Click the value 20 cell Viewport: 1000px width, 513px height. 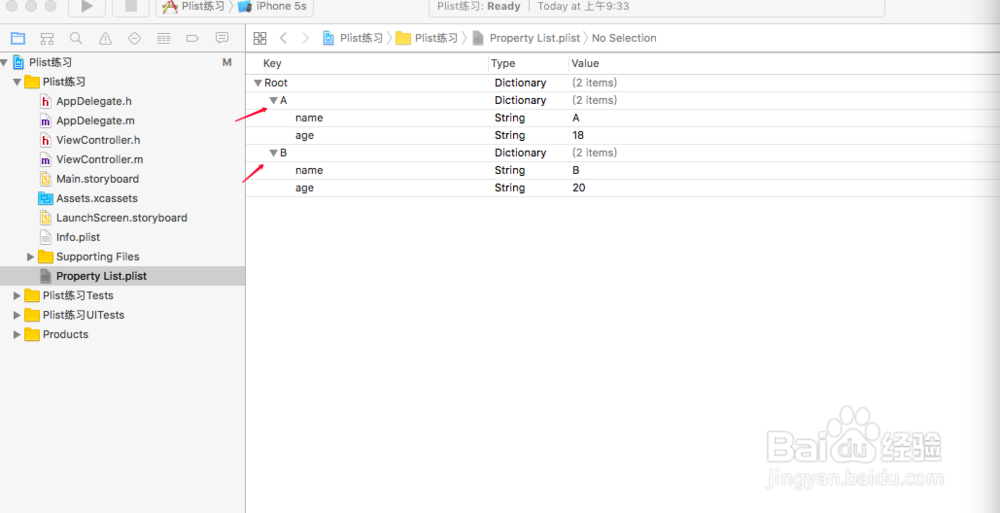click(x=579, y=188)
